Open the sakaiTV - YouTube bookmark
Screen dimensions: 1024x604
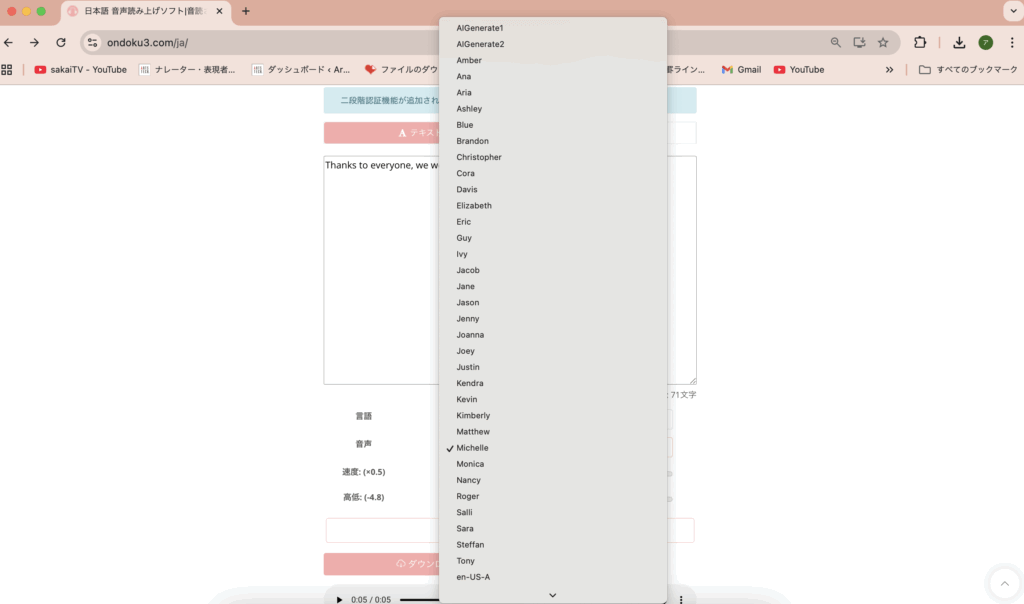[81, 70]
